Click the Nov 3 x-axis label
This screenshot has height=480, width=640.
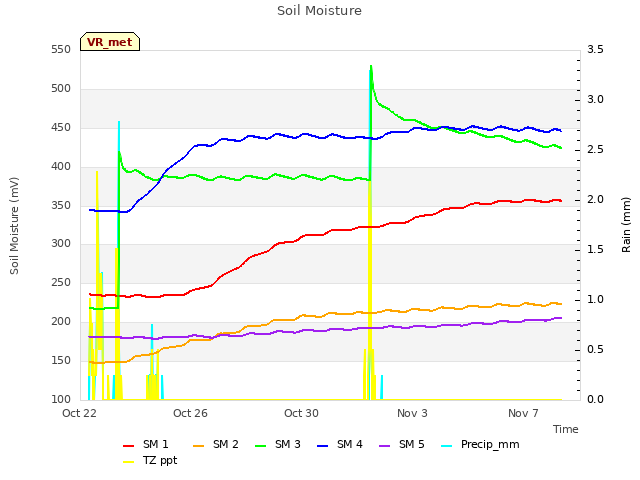(412, 413)
